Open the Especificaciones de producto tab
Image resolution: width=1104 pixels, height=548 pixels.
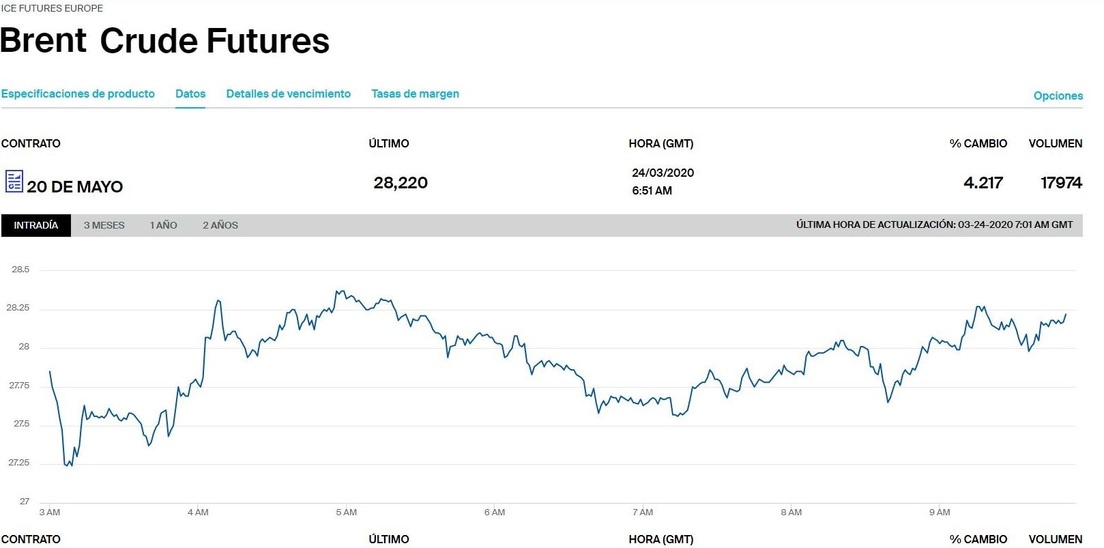click(78, 94)
